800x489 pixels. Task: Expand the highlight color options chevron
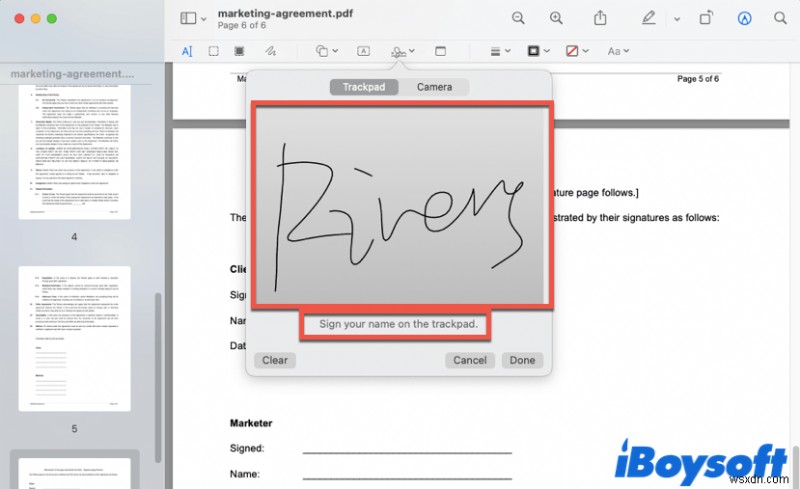pyautogui.click(x=677, y=19)
